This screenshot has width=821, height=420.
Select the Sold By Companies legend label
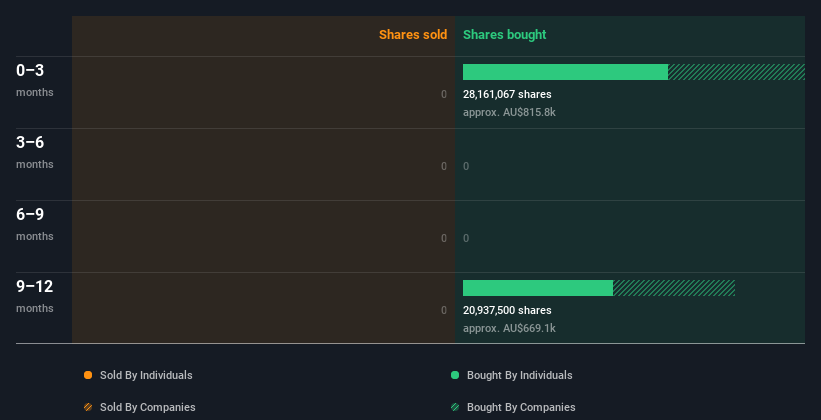(x=148, y=407)
